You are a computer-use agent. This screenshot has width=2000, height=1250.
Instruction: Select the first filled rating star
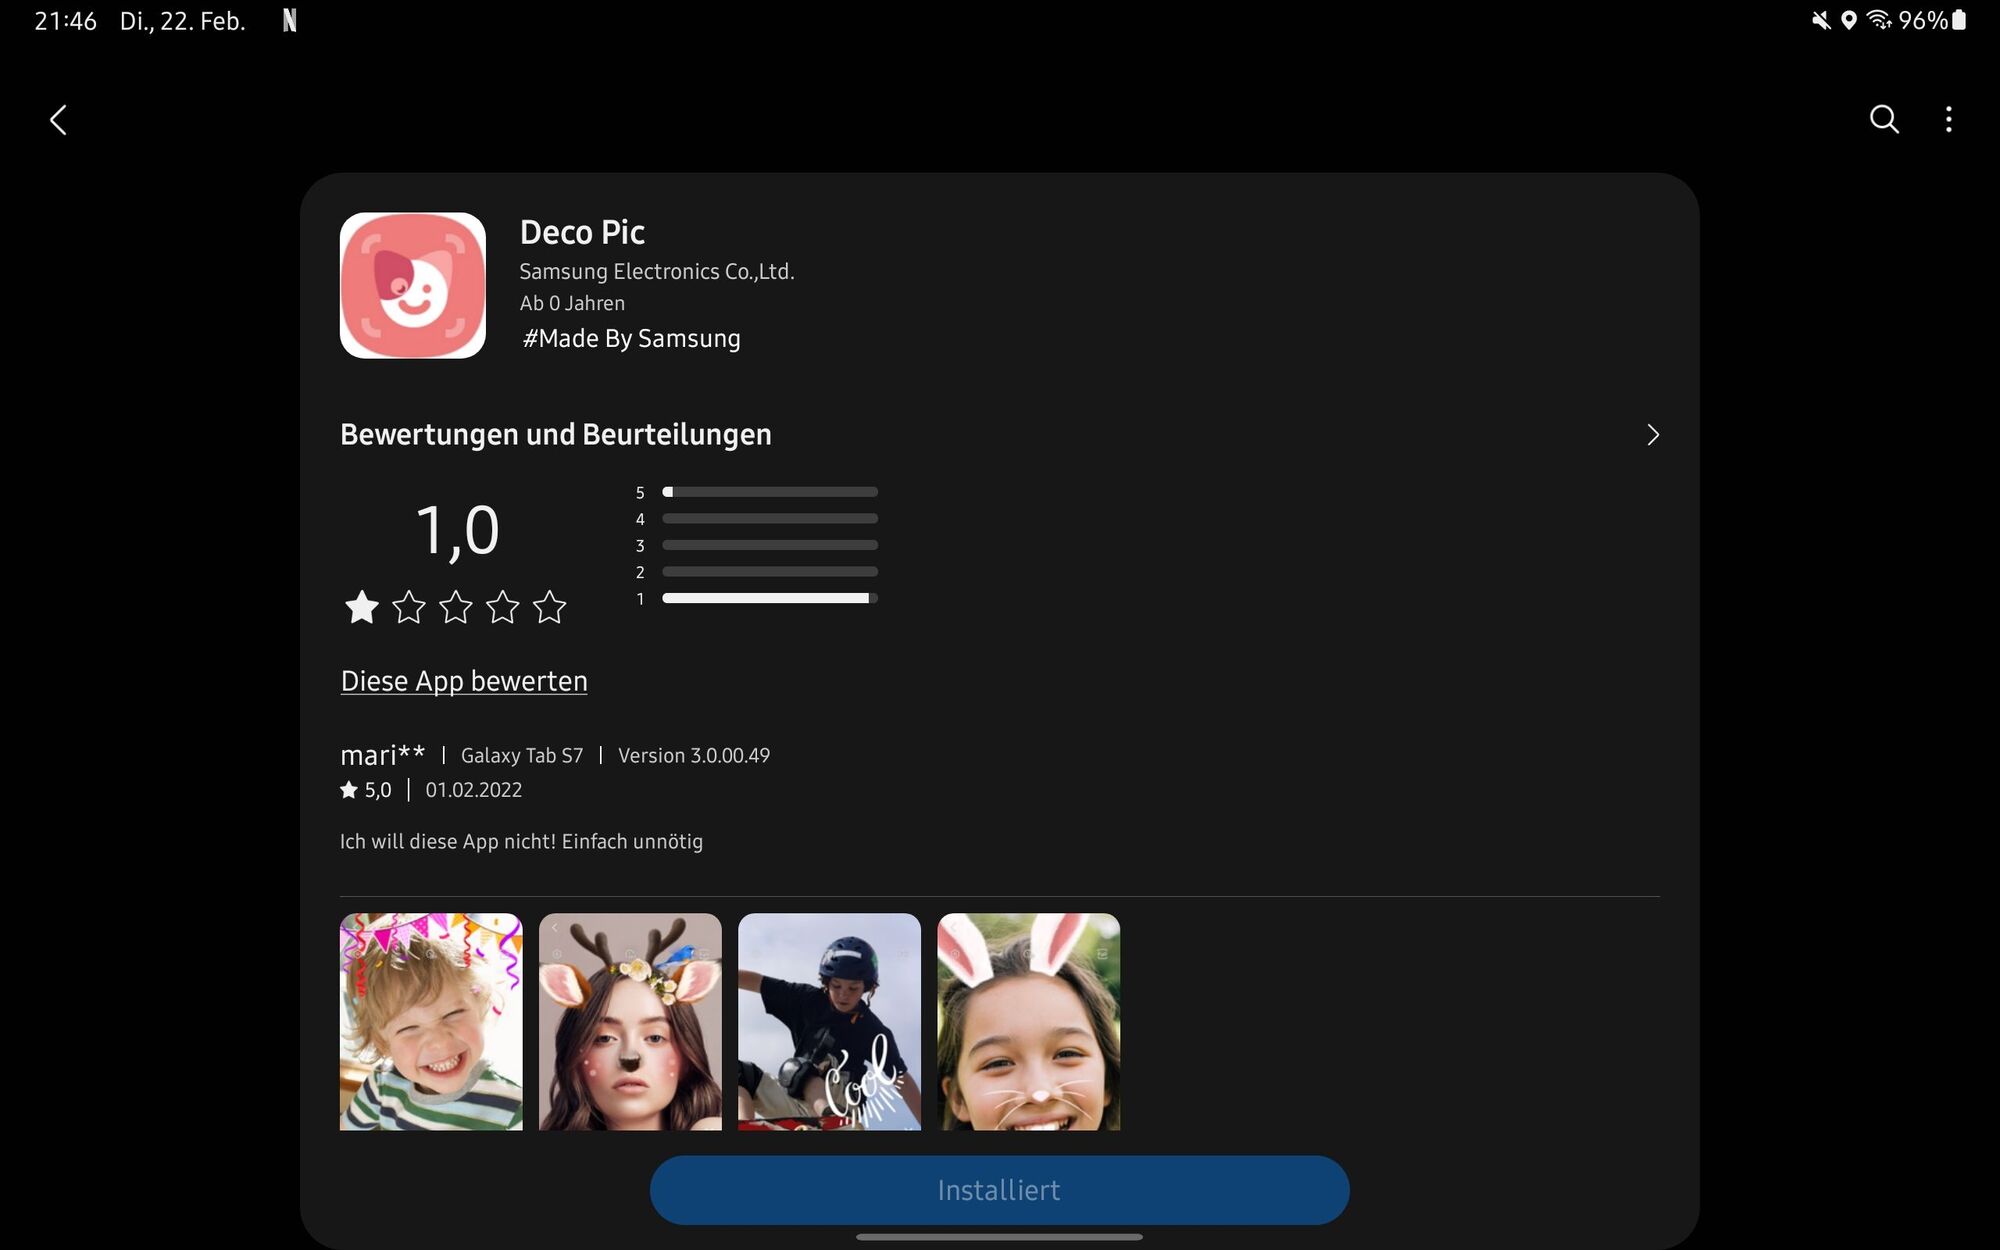click(361, 606)
